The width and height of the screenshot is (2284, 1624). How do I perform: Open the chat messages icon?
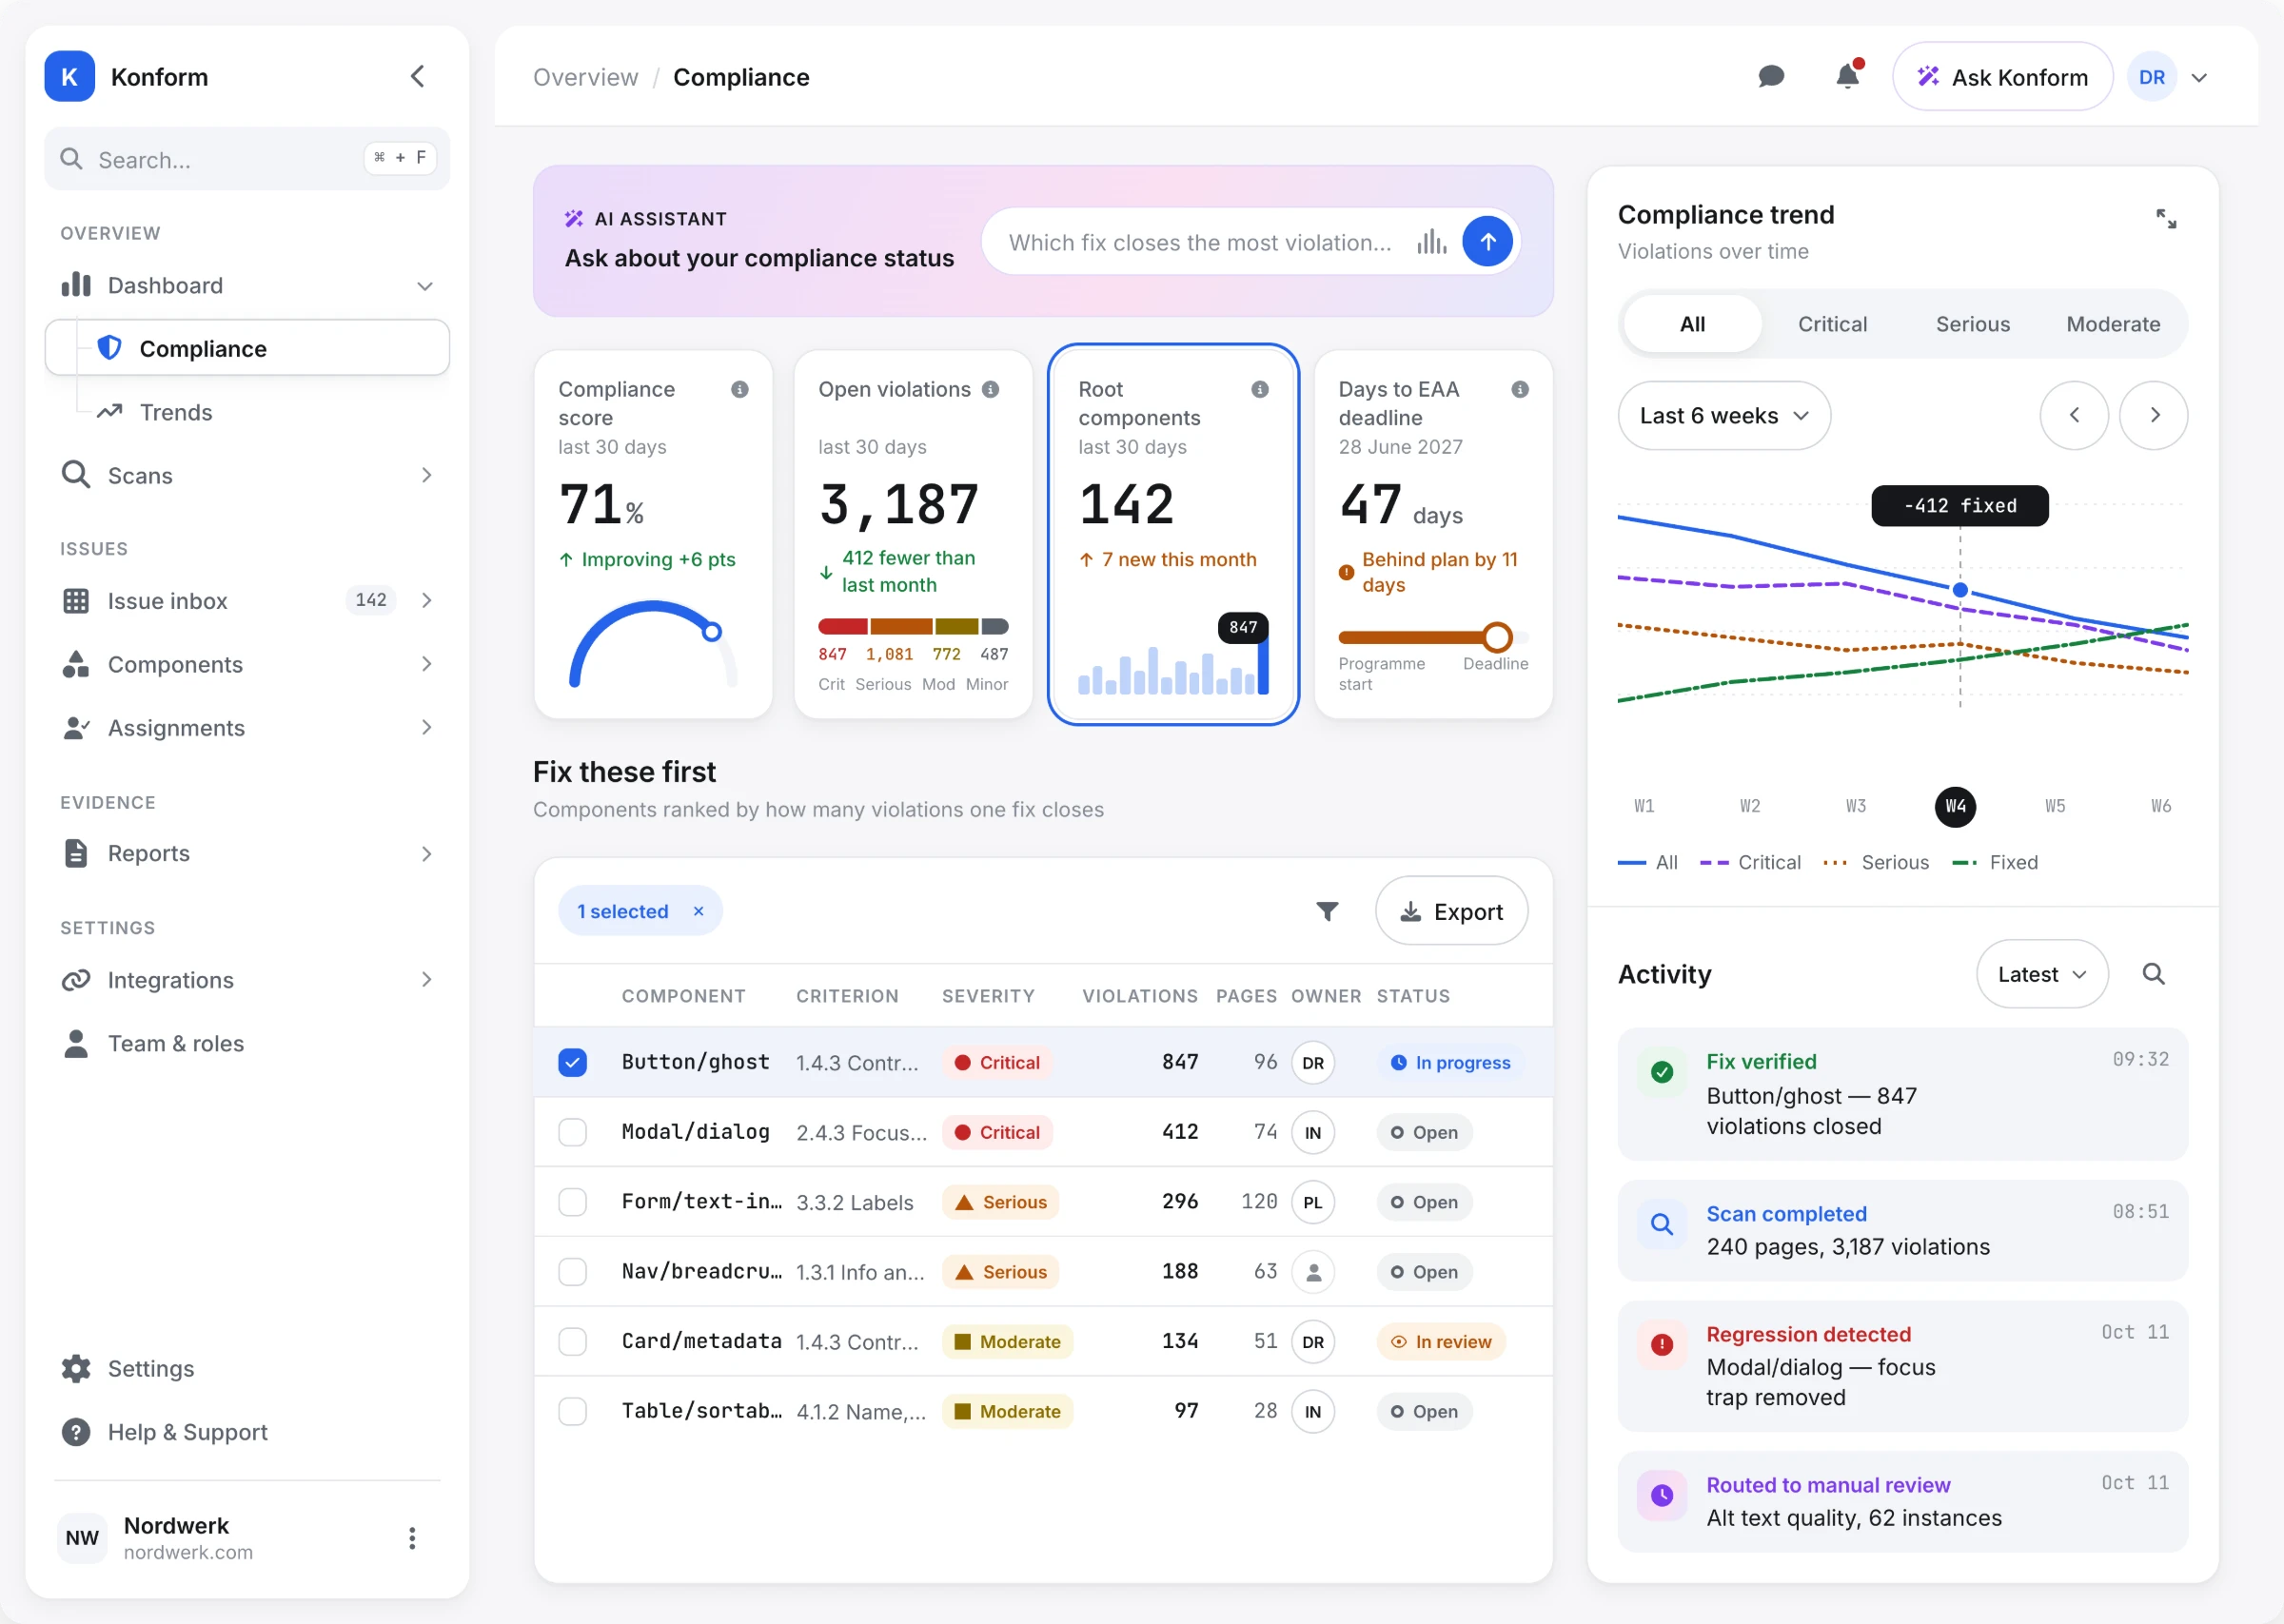(x=1771, y=77)
